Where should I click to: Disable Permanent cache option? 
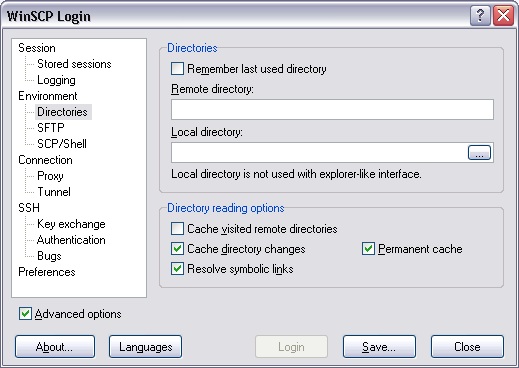368,249
